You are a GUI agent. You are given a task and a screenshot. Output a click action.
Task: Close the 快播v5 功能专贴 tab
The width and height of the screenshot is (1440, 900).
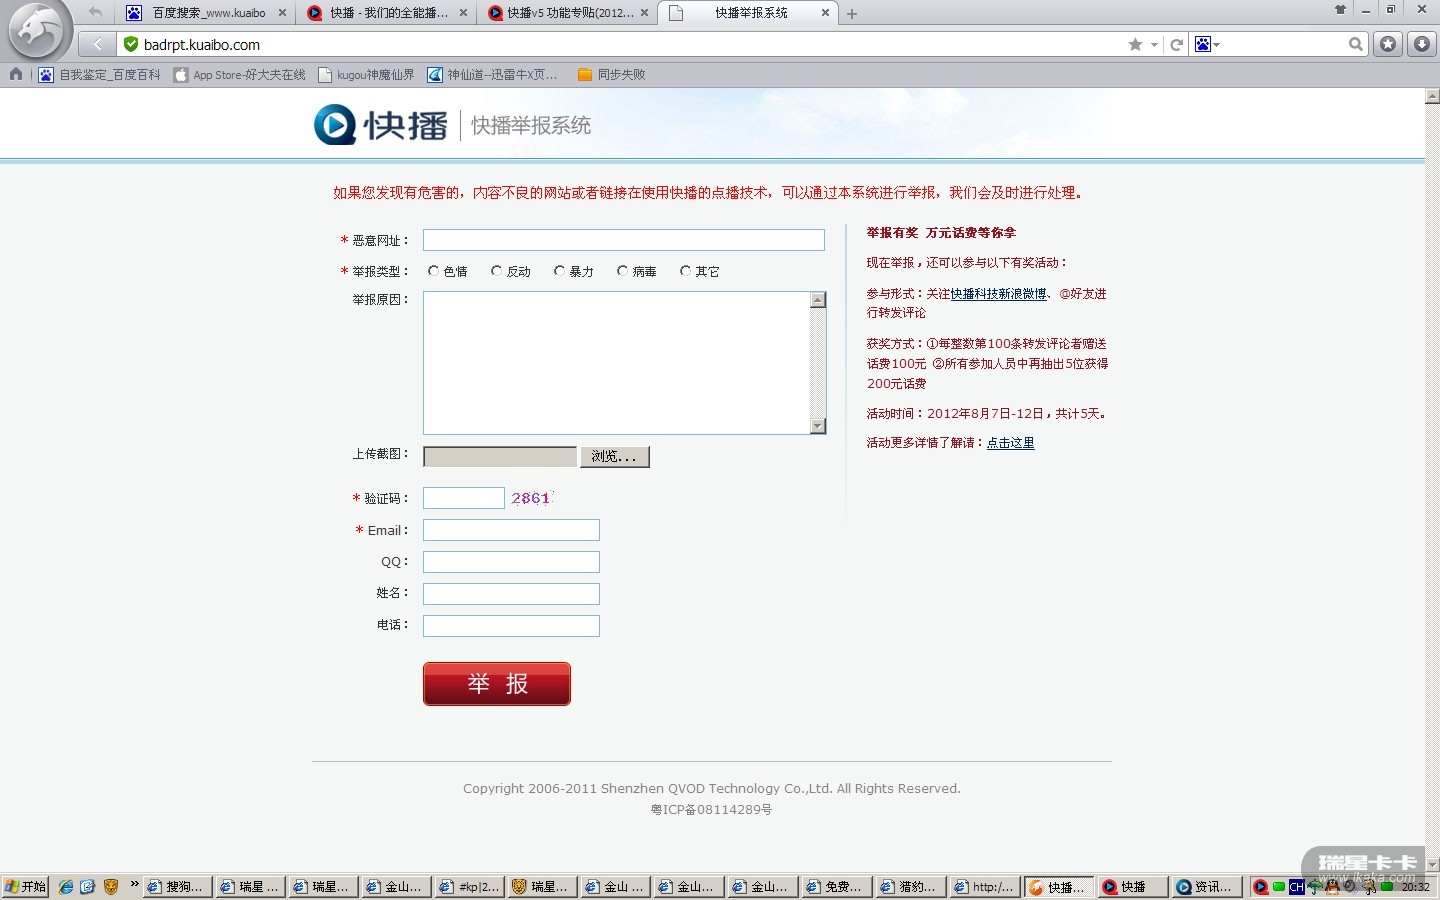tap(644, 13)
